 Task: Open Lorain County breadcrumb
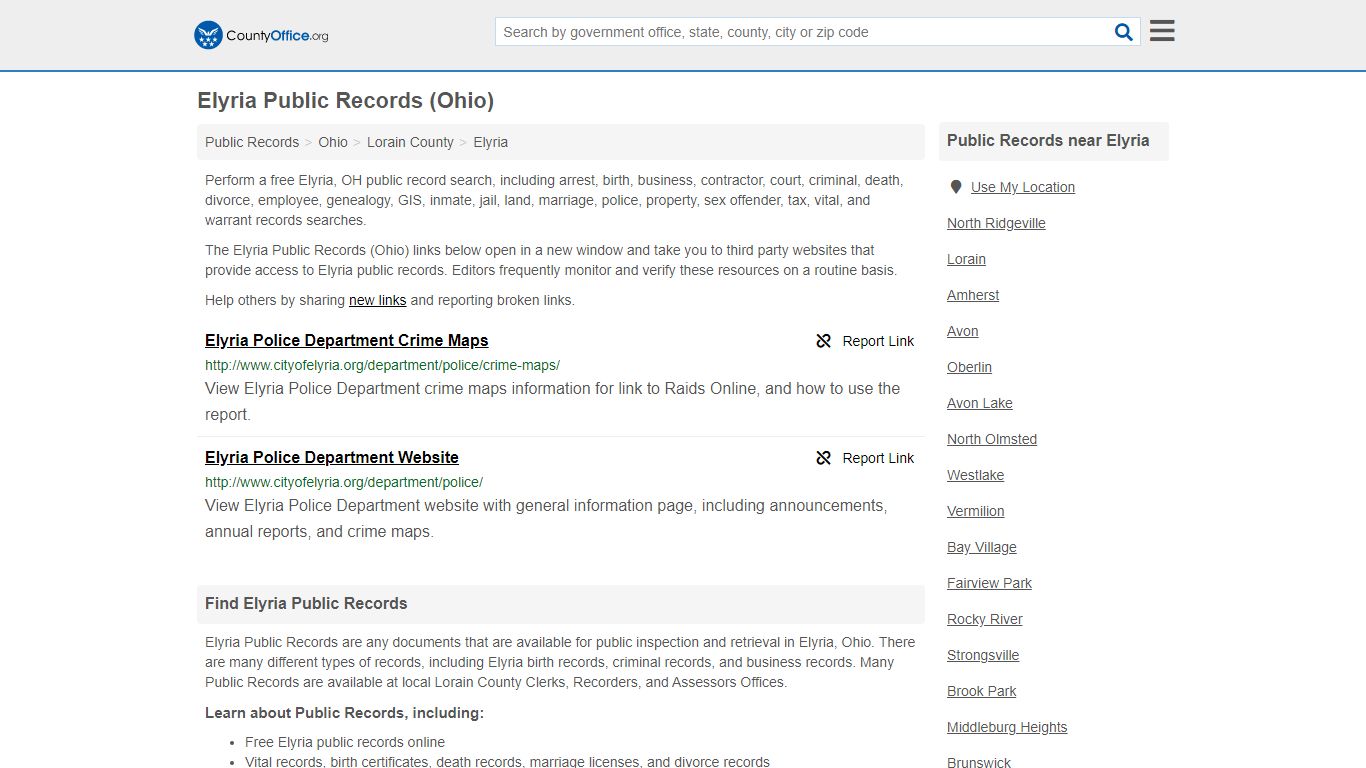tap(410, 142)
